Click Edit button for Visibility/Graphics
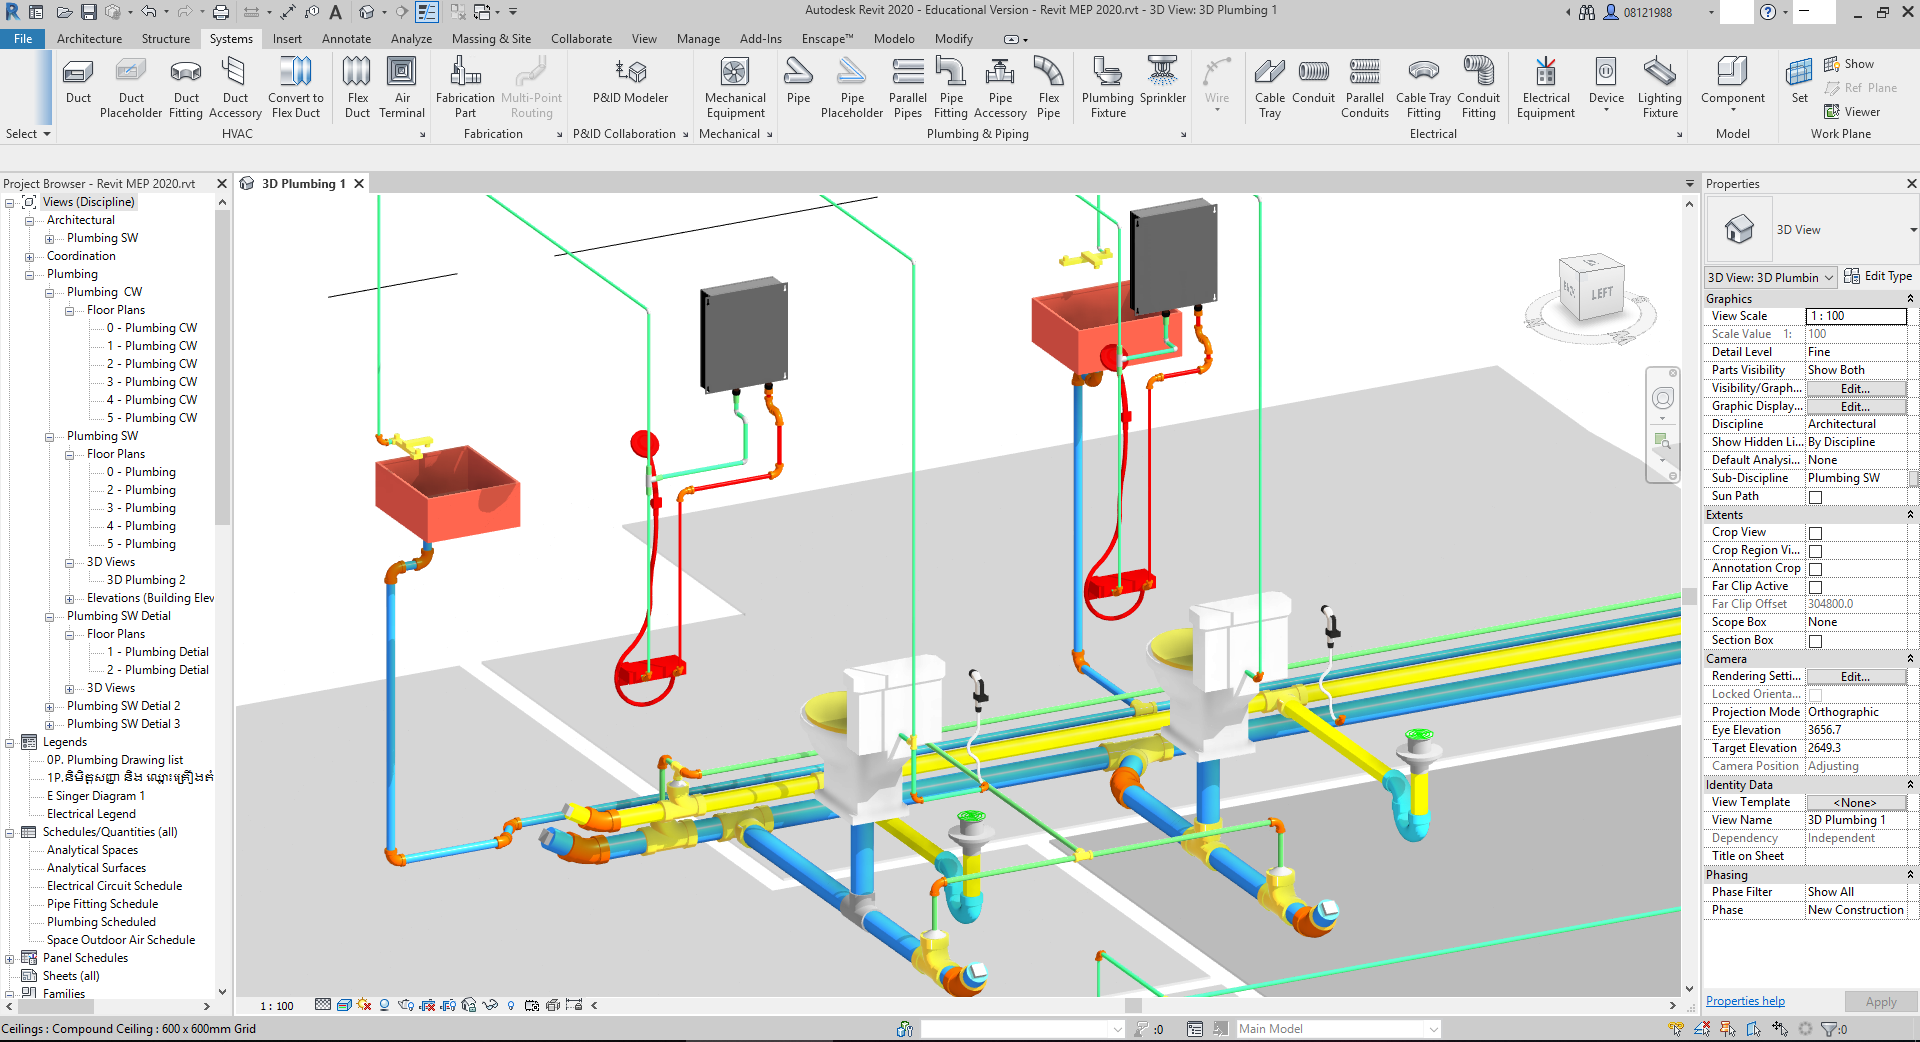The height and width of the screenshot is (1042, 1920). [x=1855, y=389]
